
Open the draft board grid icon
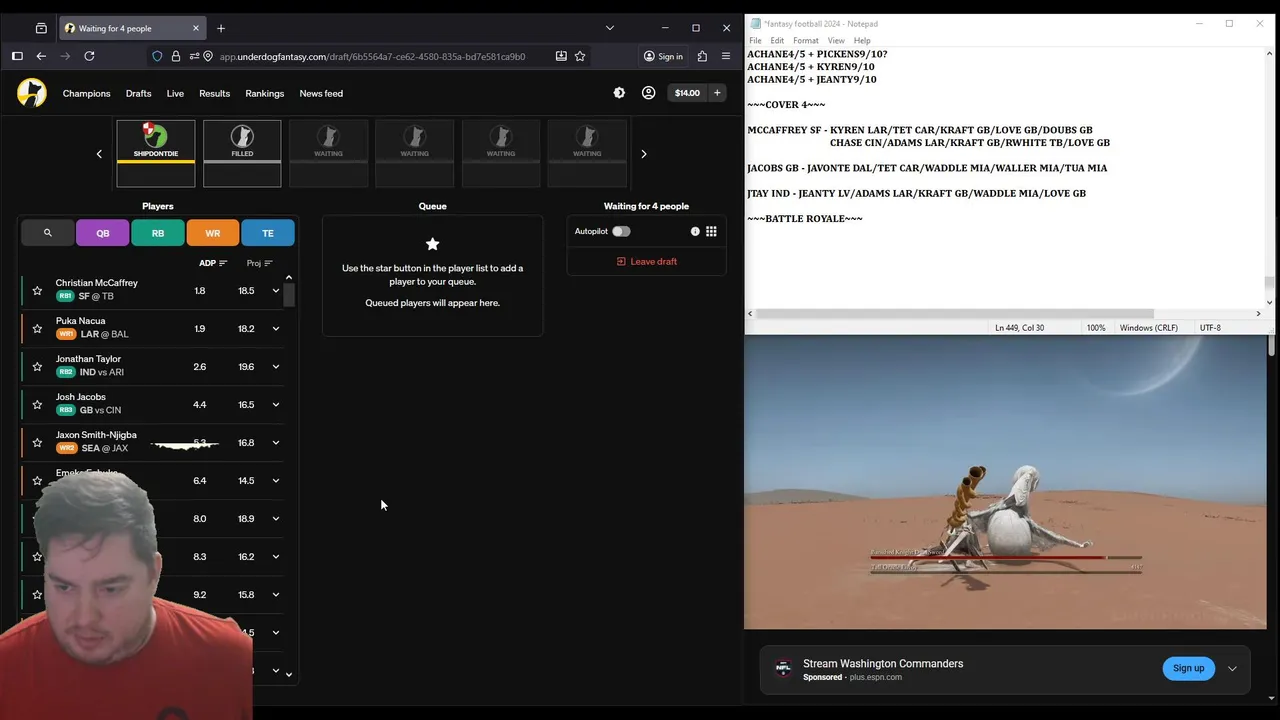711,231
